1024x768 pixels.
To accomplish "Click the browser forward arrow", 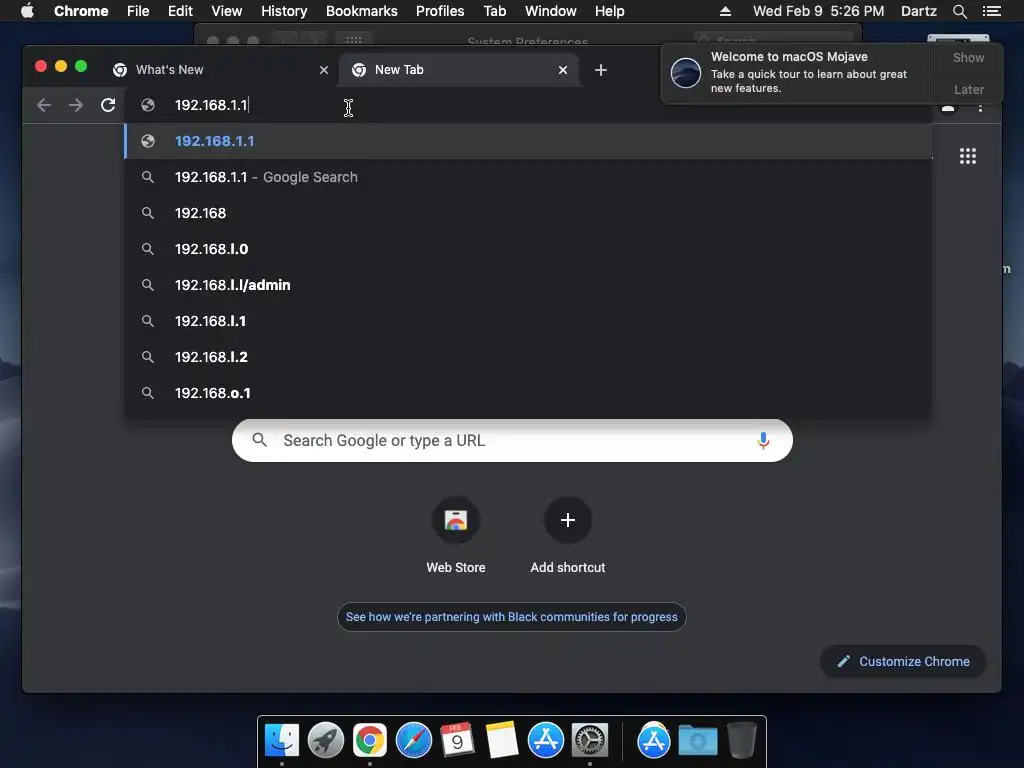I will pos(76,105).
